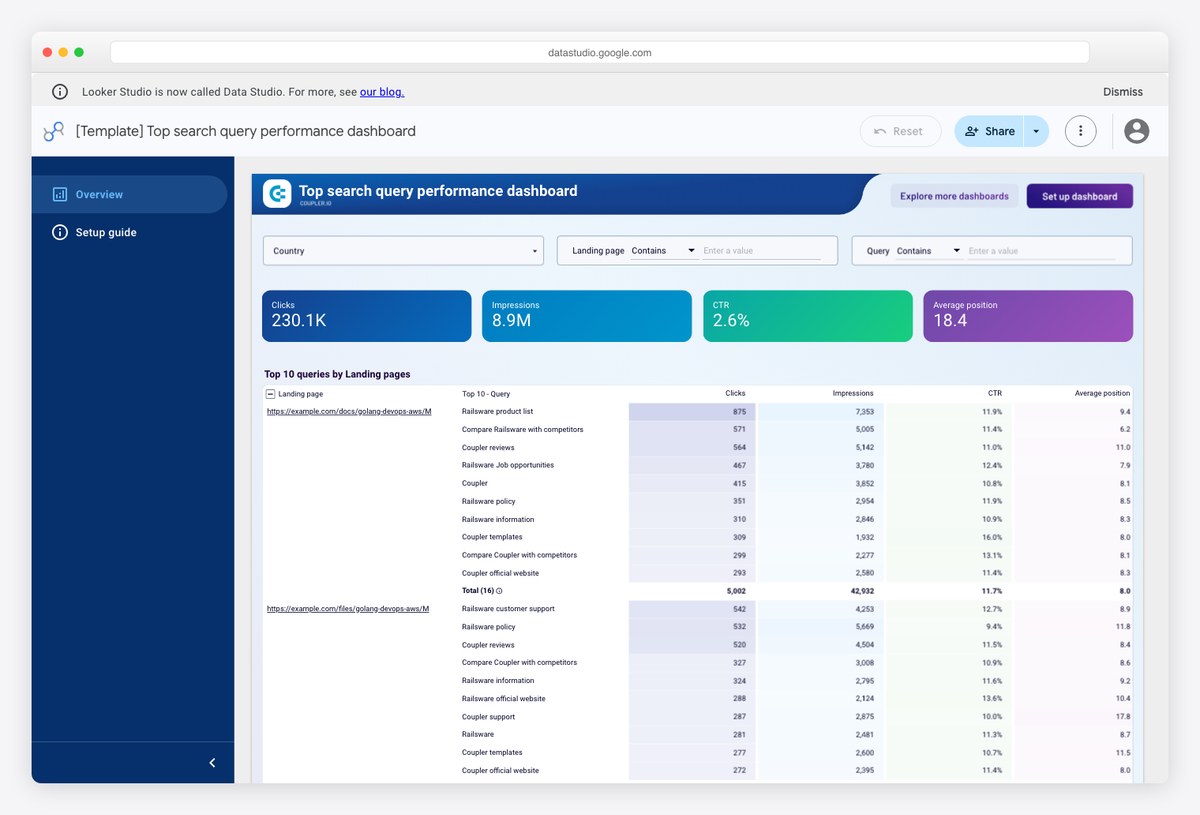Click the browser address bar
1200x815 pixels.
pos(600,52)
